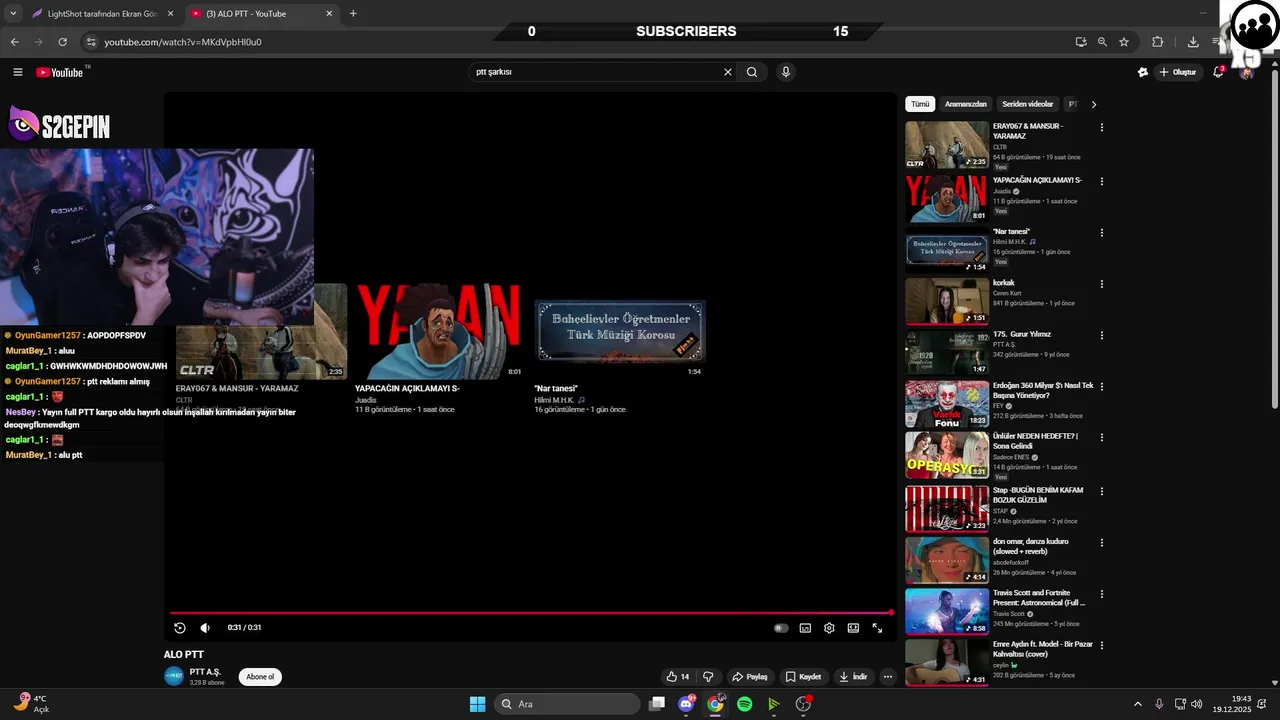Open options for Erdoğan 360 Milyar video
This screenshot has width=1280, height=720.
[x=1102, y=387]
